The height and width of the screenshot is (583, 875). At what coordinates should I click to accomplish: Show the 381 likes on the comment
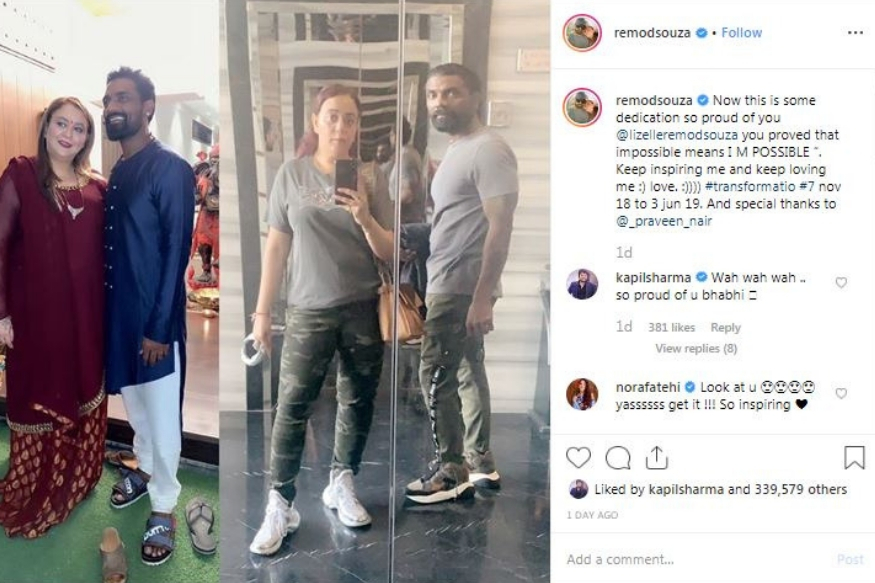pos(671,327)
